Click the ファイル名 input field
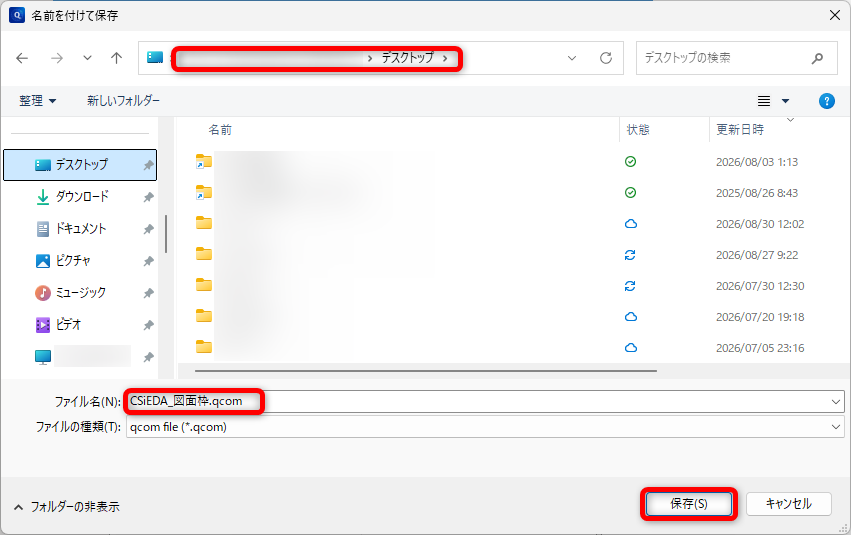851x535 pixels. (x=485, y=402)
